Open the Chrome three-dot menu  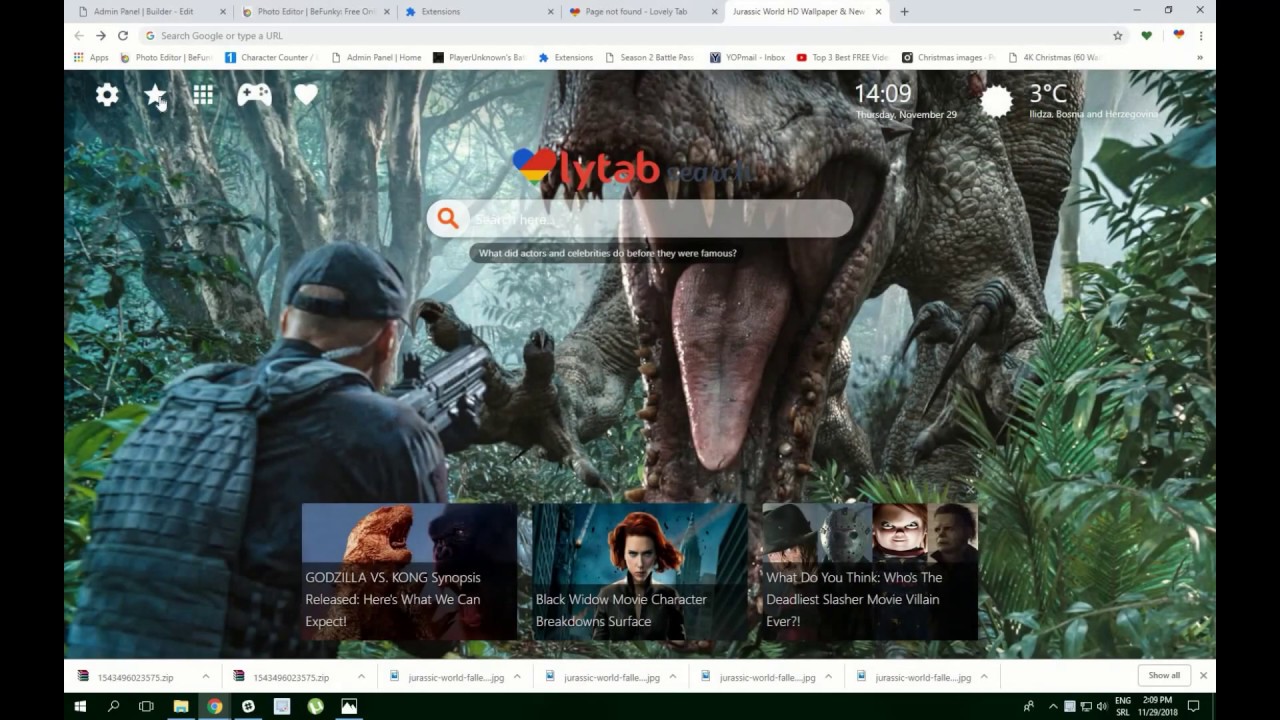pos(1201,35)
